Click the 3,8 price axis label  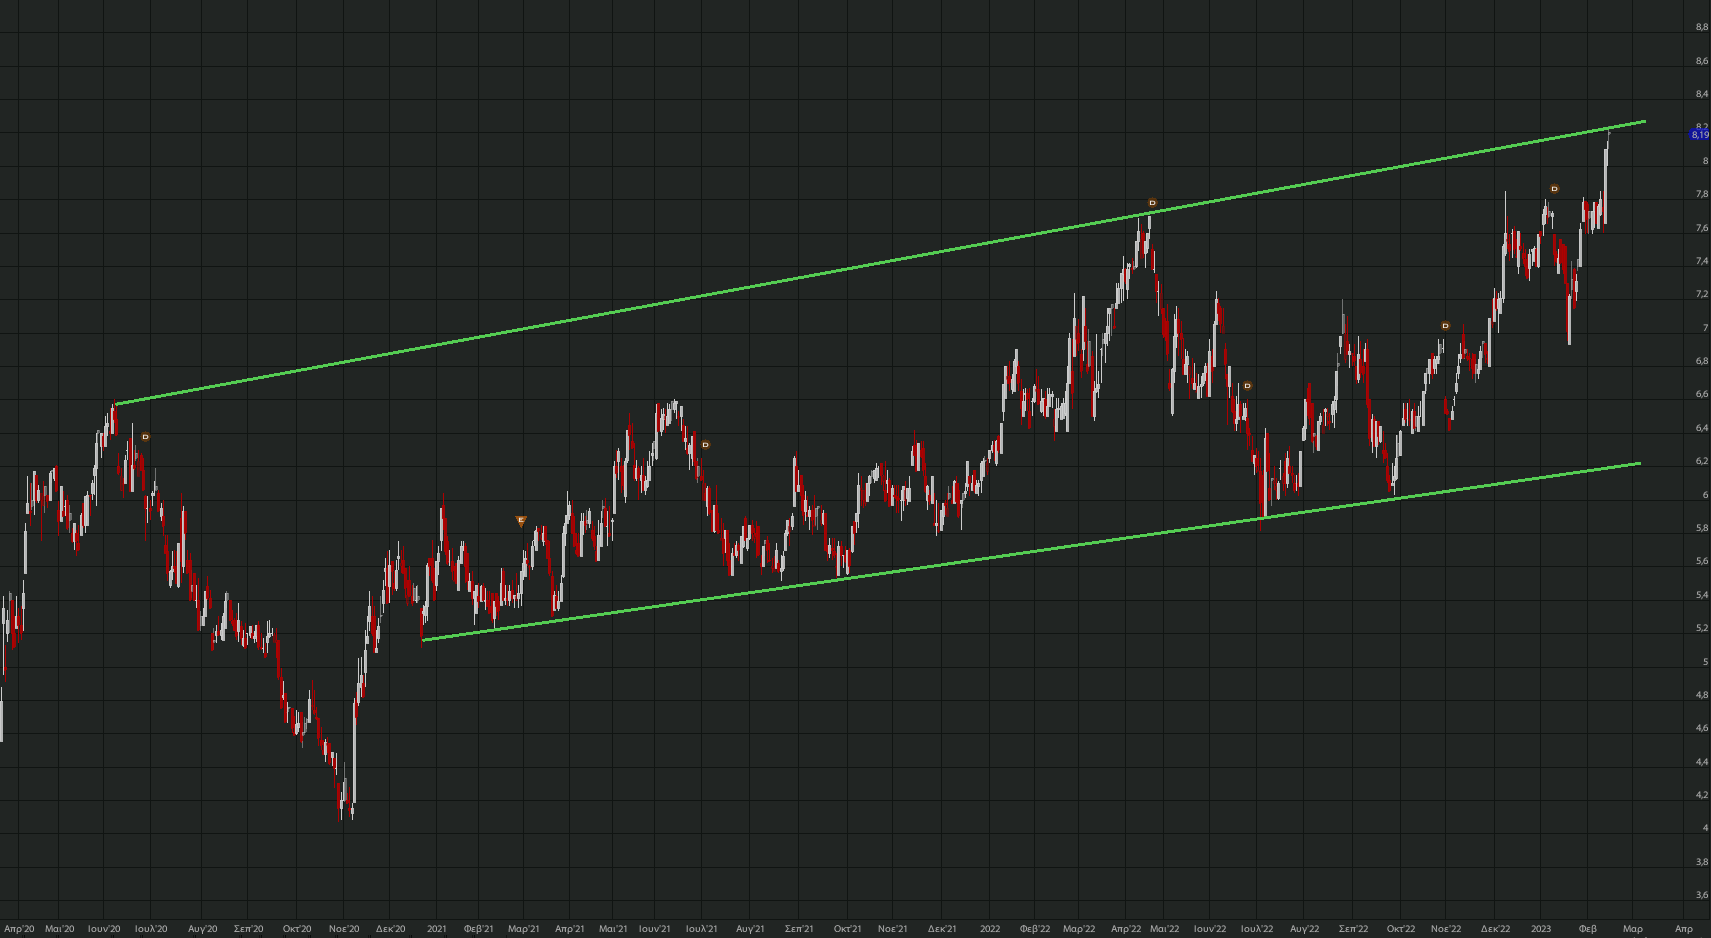tap(1702, 862)
